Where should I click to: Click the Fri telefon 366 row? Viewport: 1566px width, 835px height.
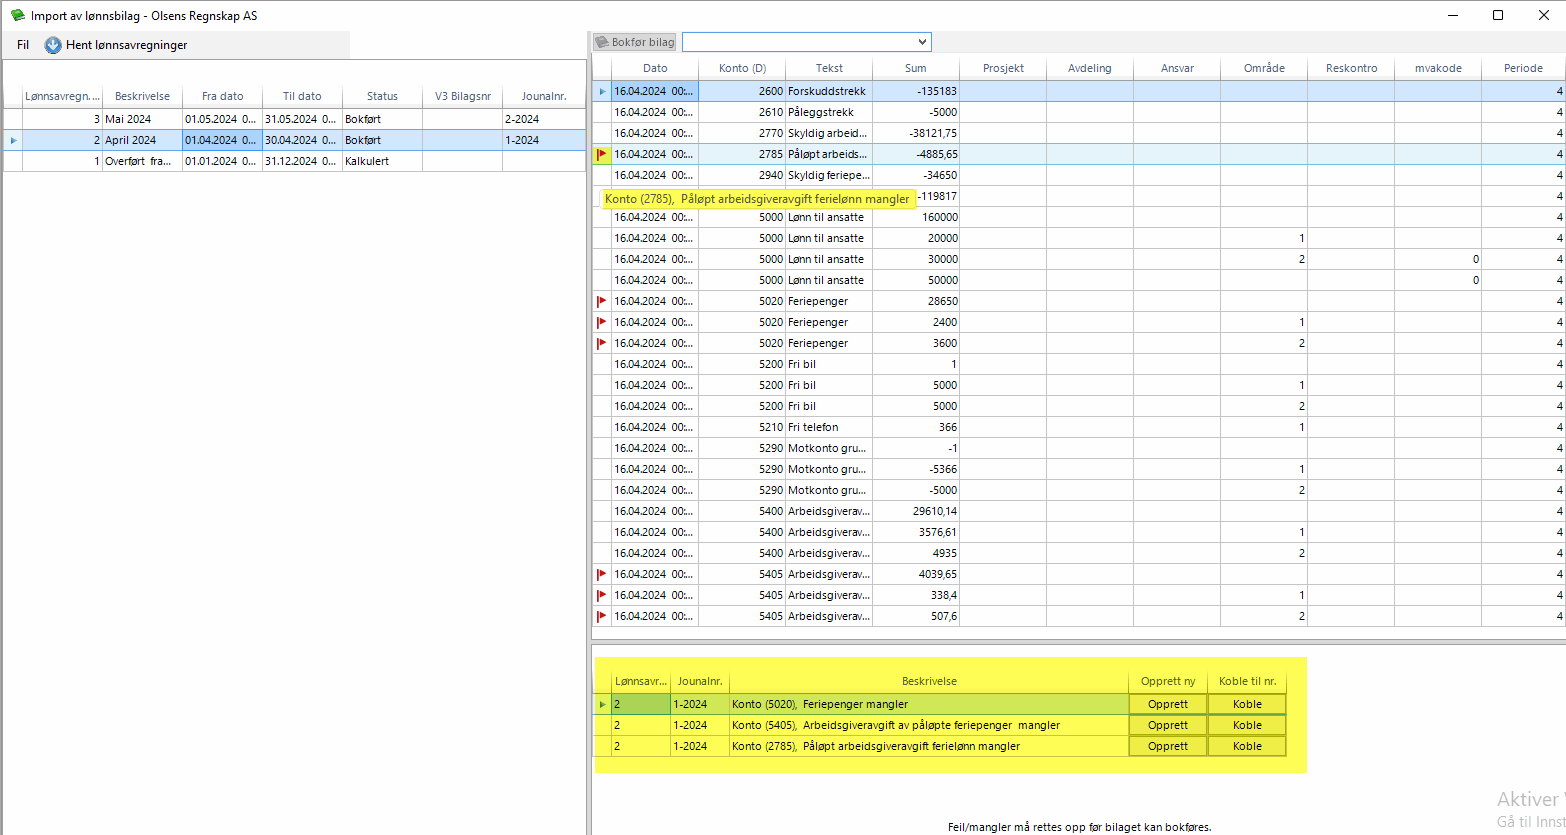pyautogui.click(x=1080, y=427)
